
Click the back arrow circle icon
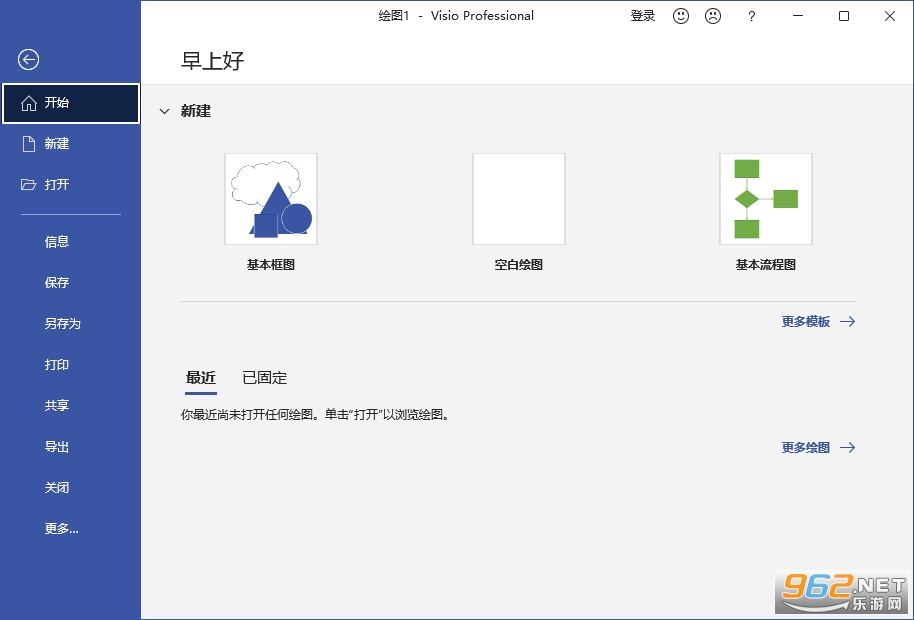pos(28,59)
